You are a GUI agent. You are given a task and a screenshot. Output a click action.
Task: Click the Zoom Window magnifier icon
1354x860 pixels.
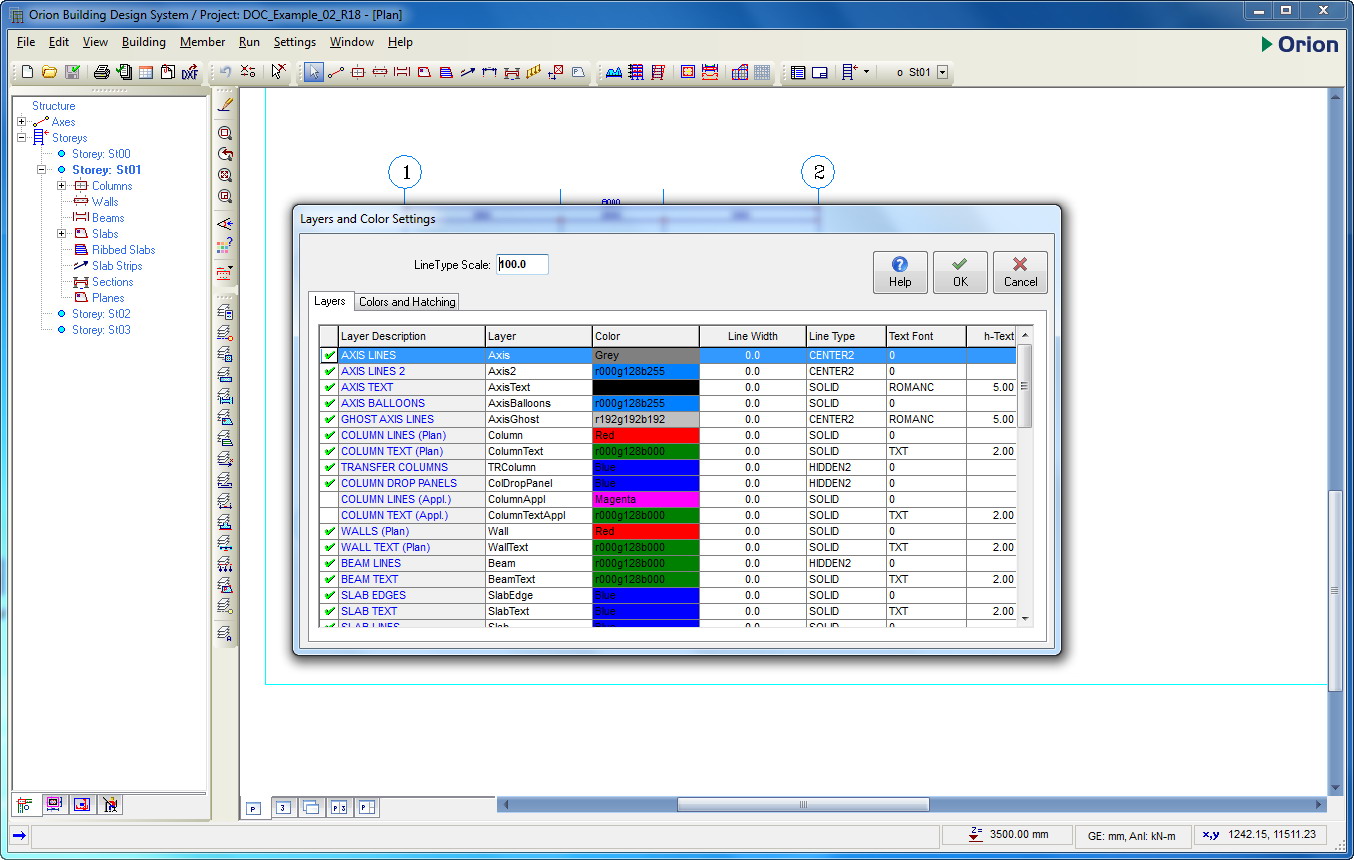tap(225, 133)
